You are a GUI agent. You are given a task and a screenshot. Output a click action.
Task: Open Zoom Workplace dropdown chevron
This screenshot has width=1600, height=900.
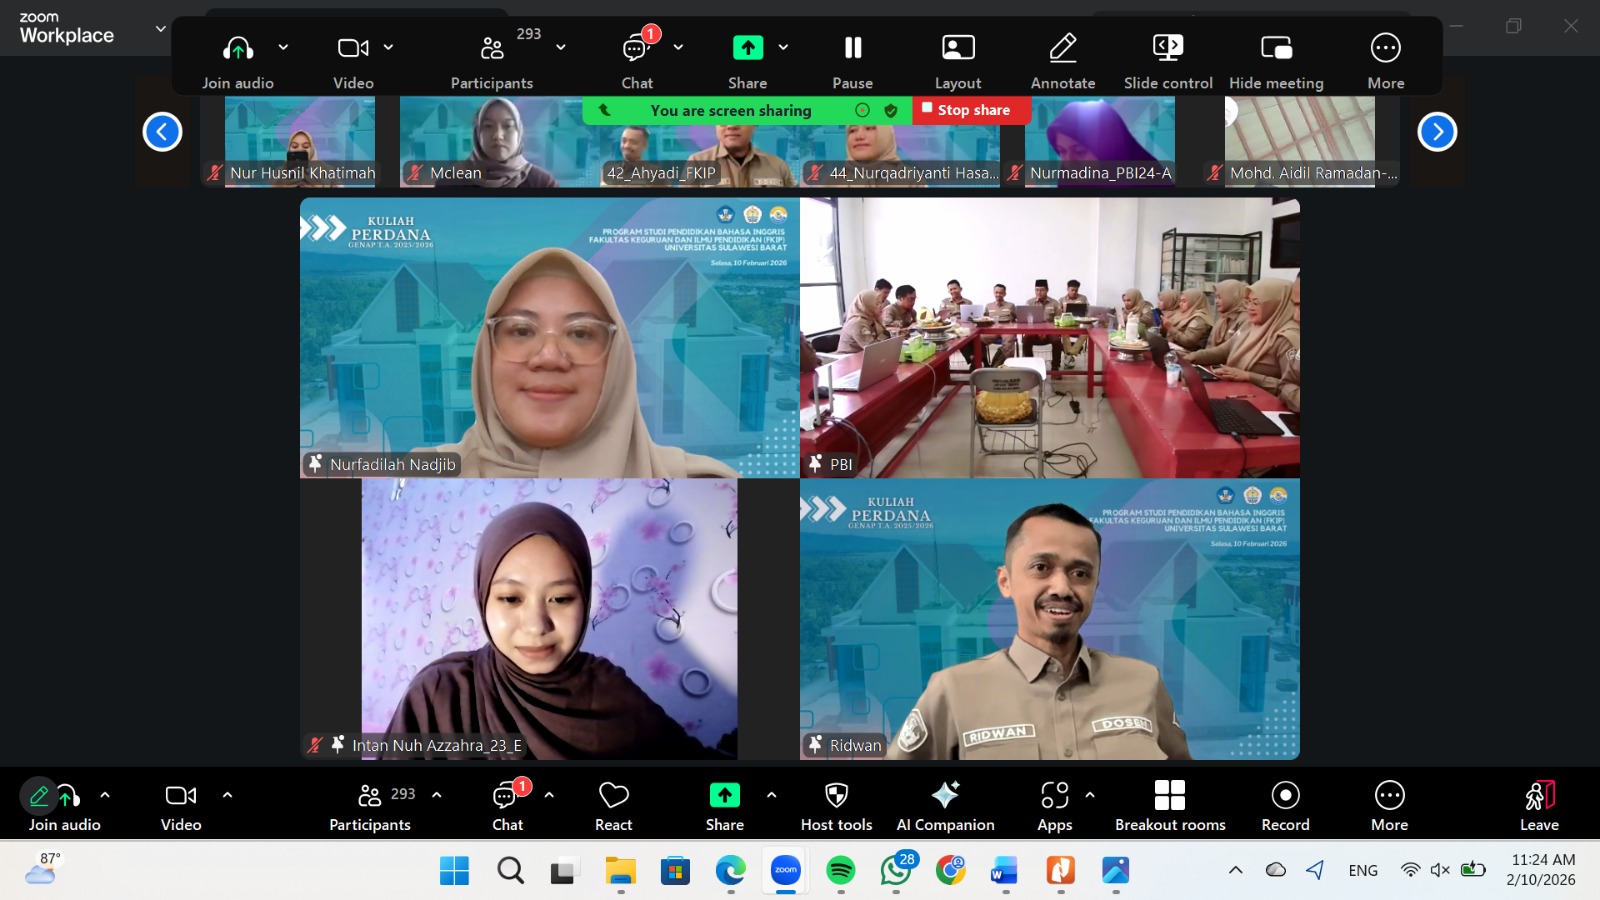coord(160,29)
